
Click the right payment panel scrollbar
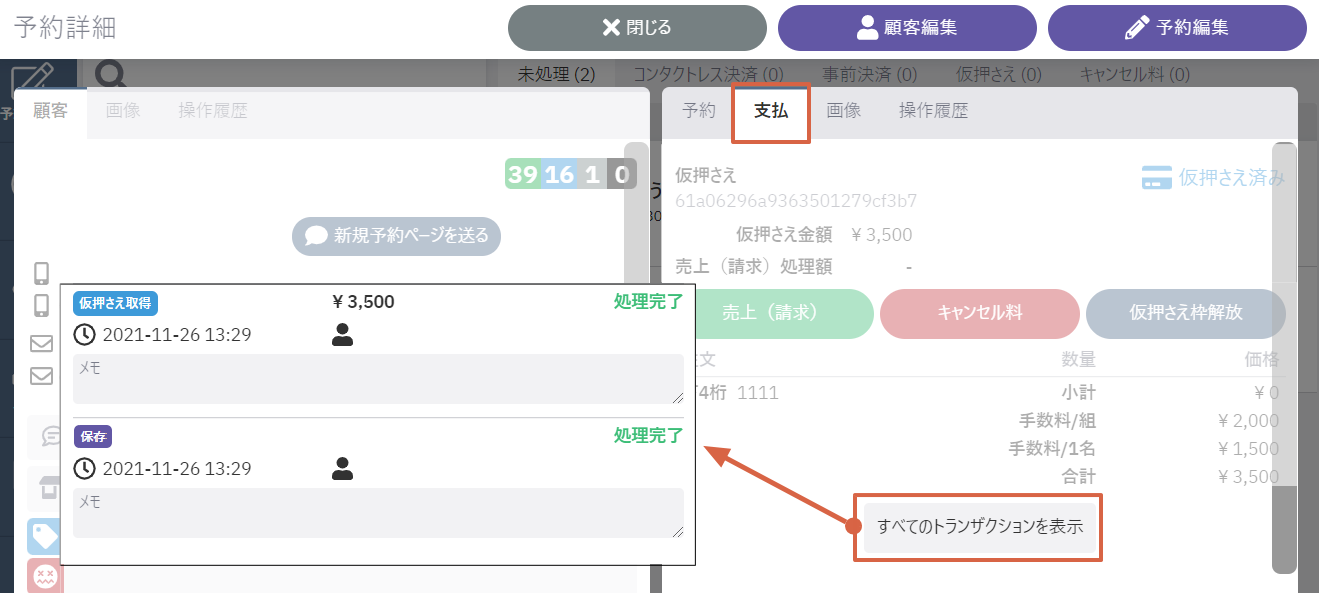click(x=1284, y=358)
